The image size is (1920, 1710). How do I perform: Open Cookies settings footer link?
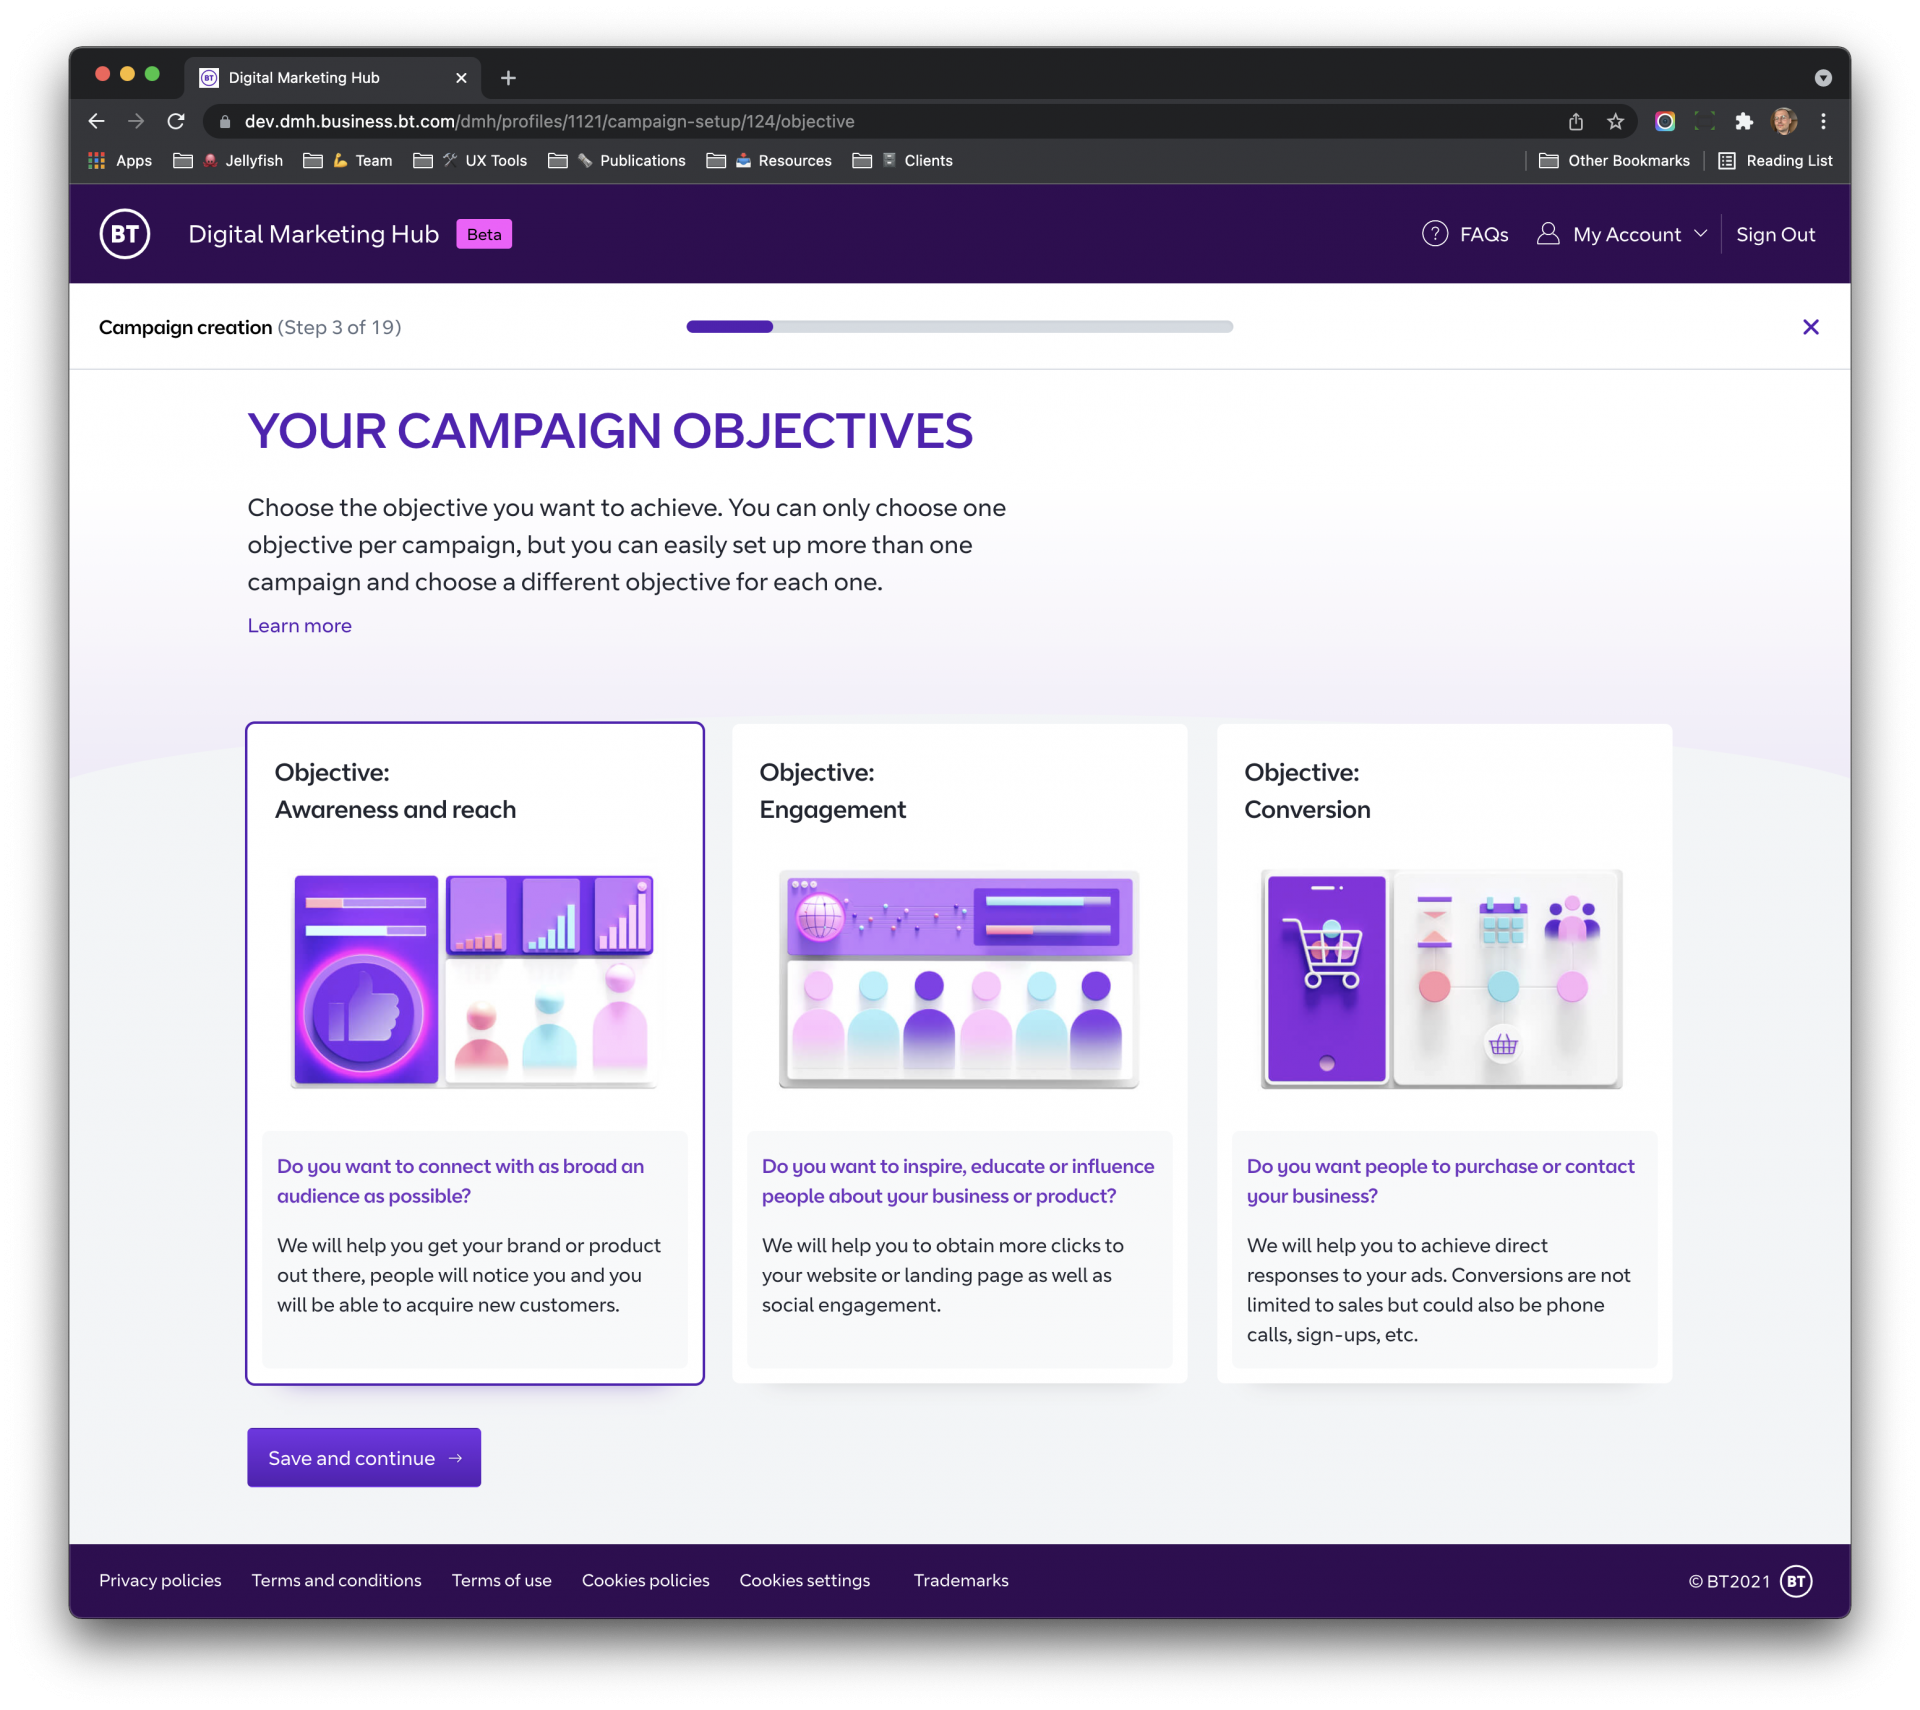coord(804,1581)
